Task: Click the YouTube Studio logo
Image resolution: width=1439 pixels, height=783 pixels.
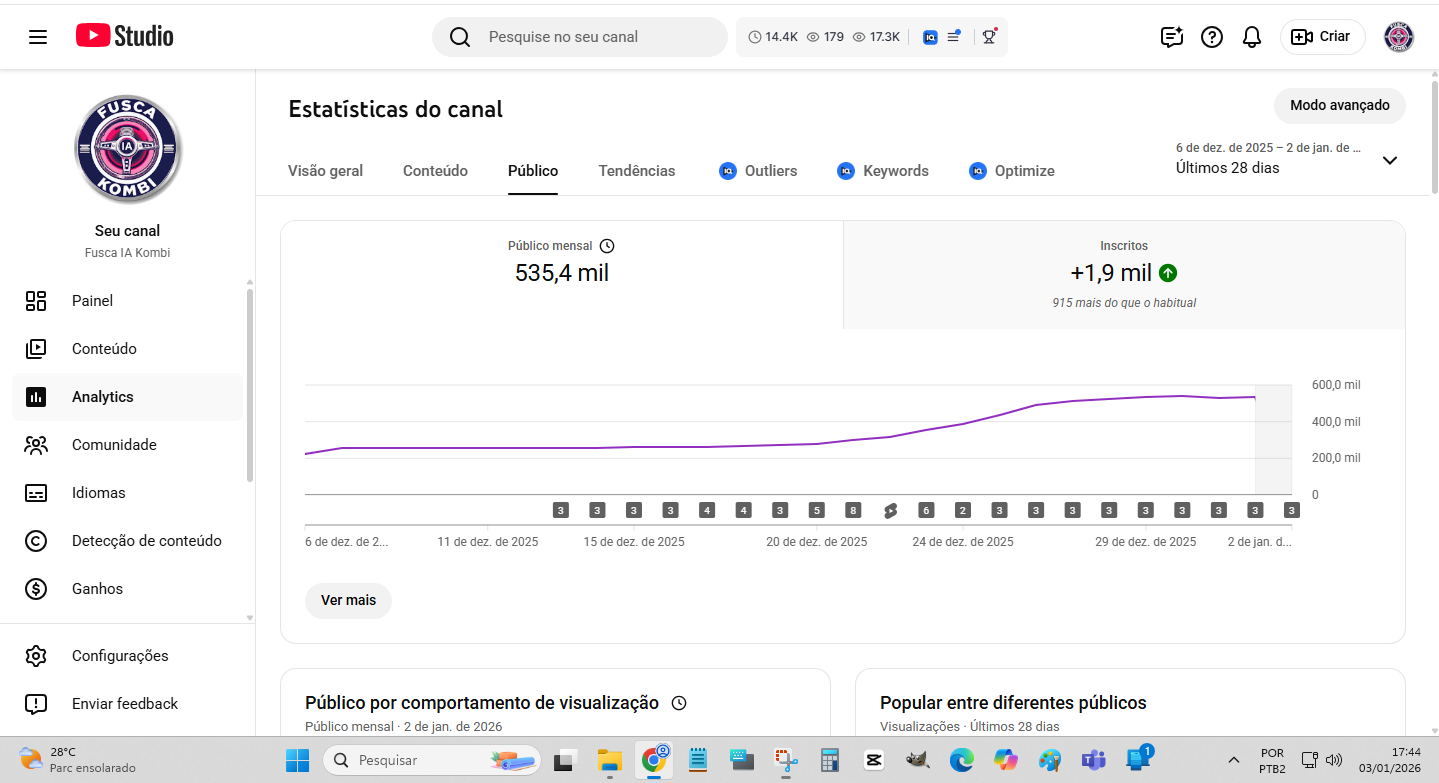Action: (x=125, y=37)
